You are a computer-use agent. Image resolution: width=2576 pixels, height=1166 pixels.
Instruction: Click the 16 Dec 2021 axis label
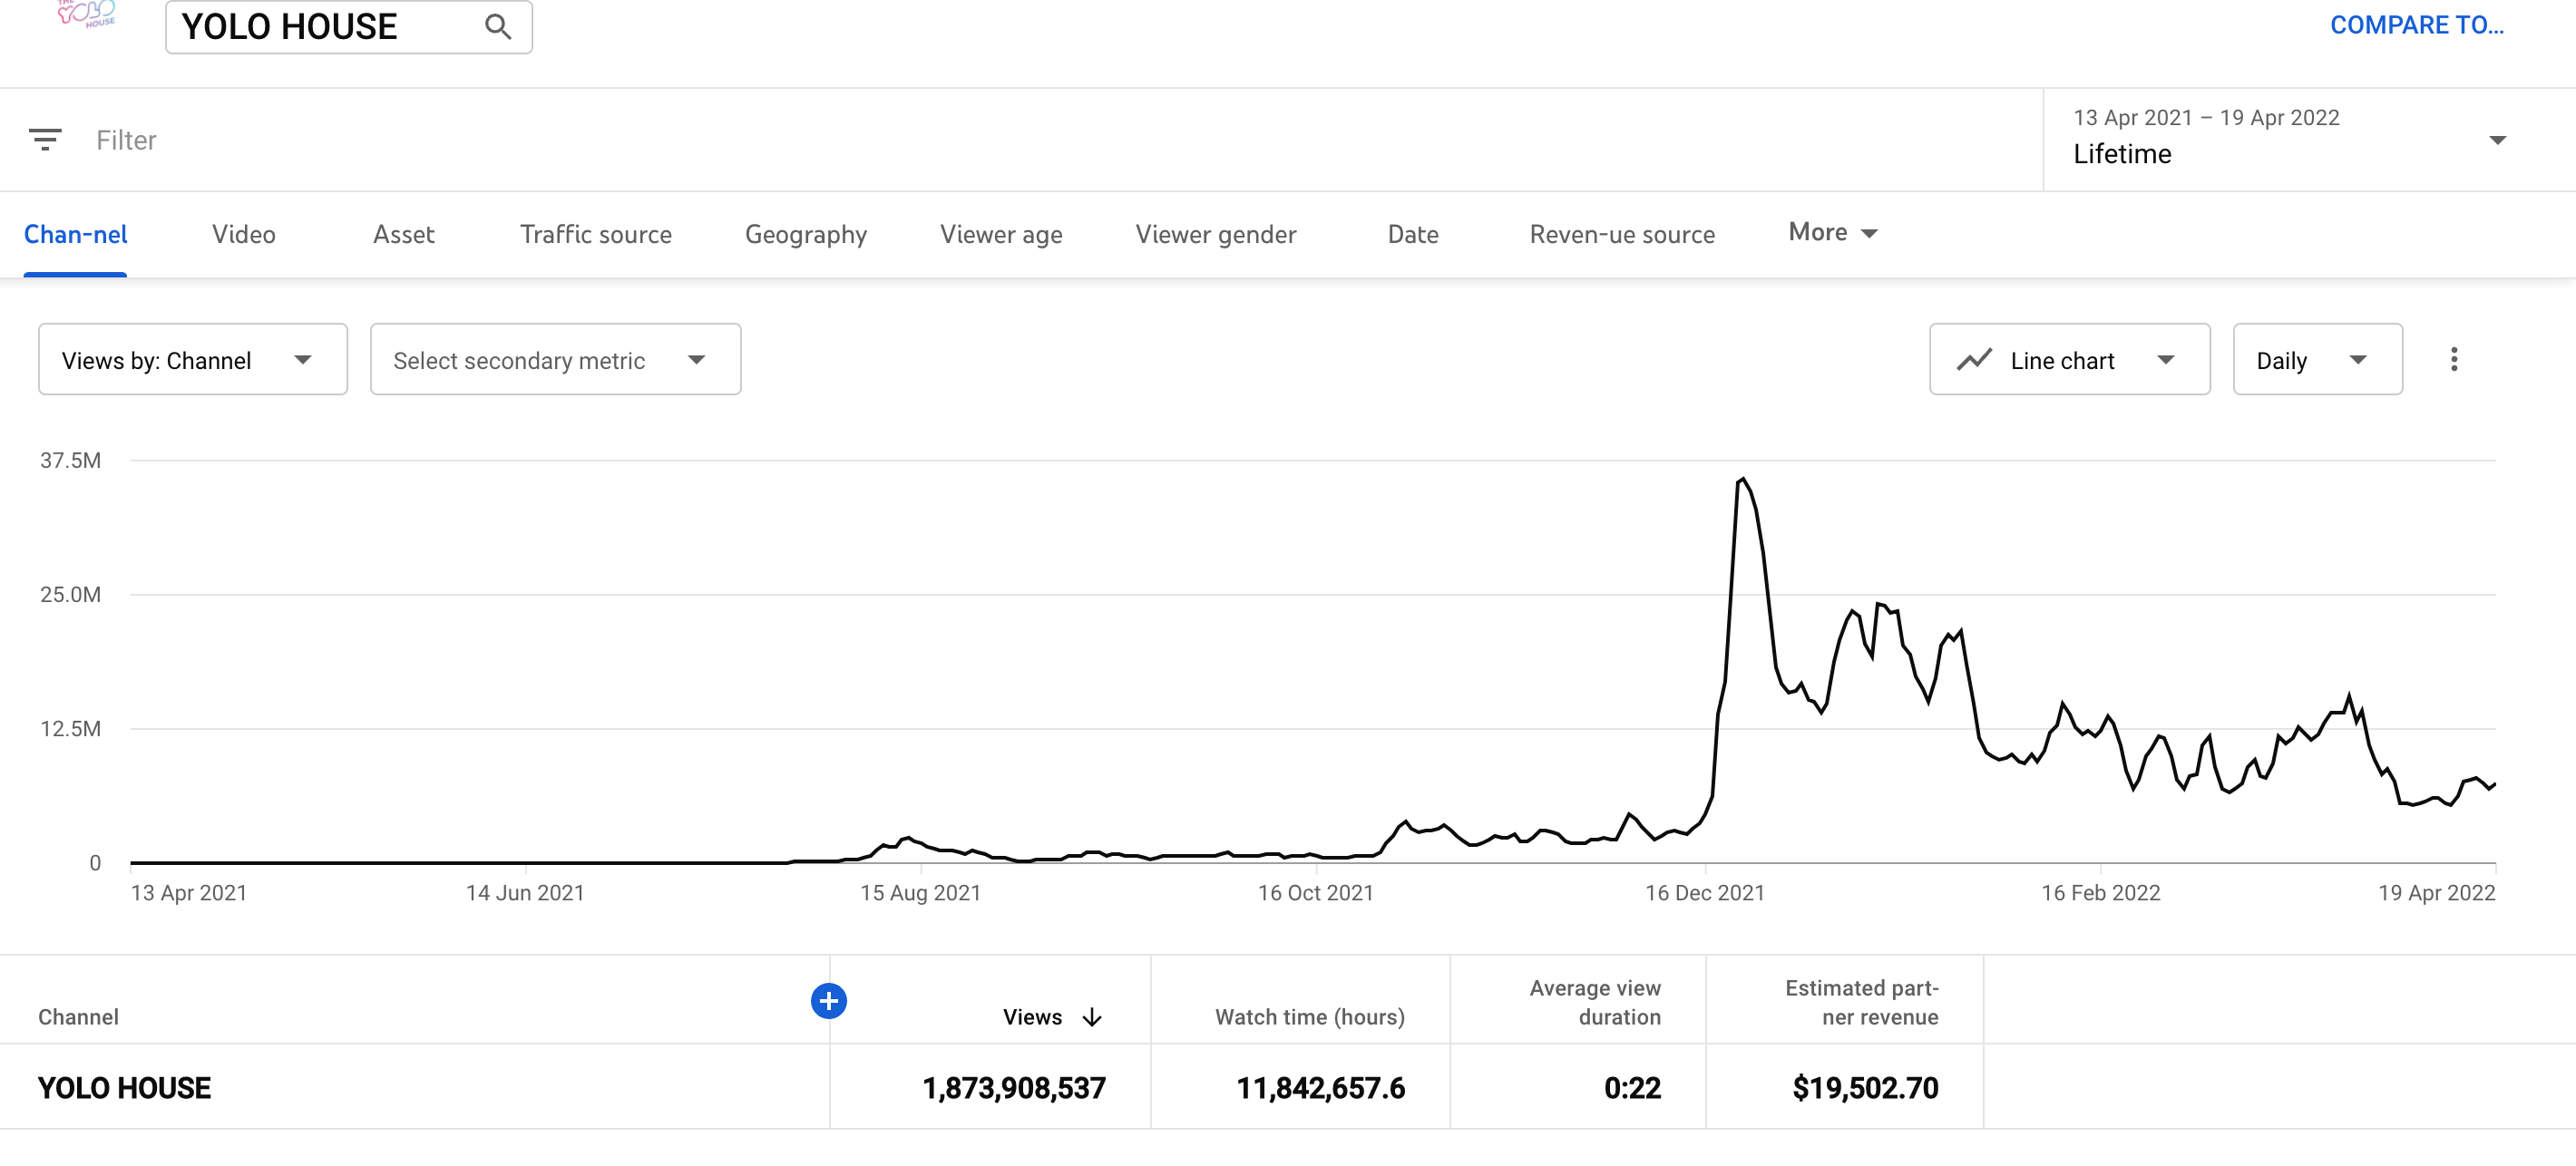coord(1704,892)
